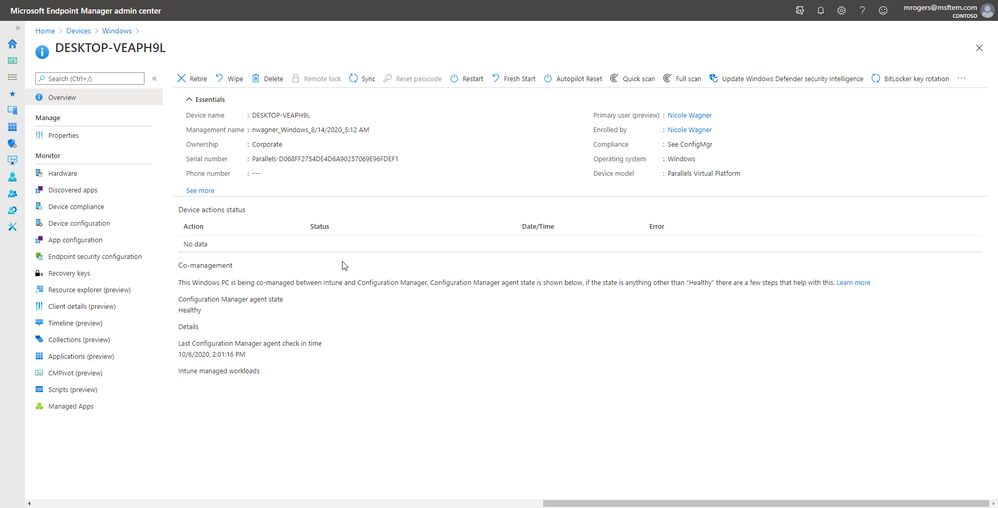This screenshot has height=508, width=998.
Task: Click Retire device action
Action: [x=192, y=78]
